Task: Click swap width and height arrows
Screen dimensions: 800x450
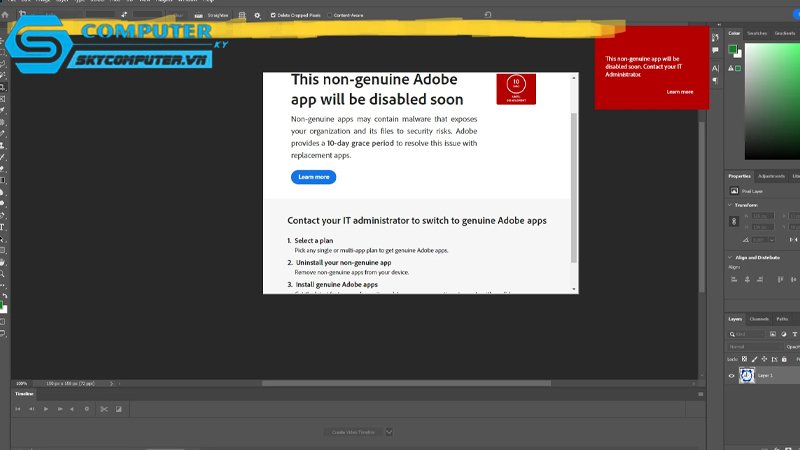Action: pos(124,15)
